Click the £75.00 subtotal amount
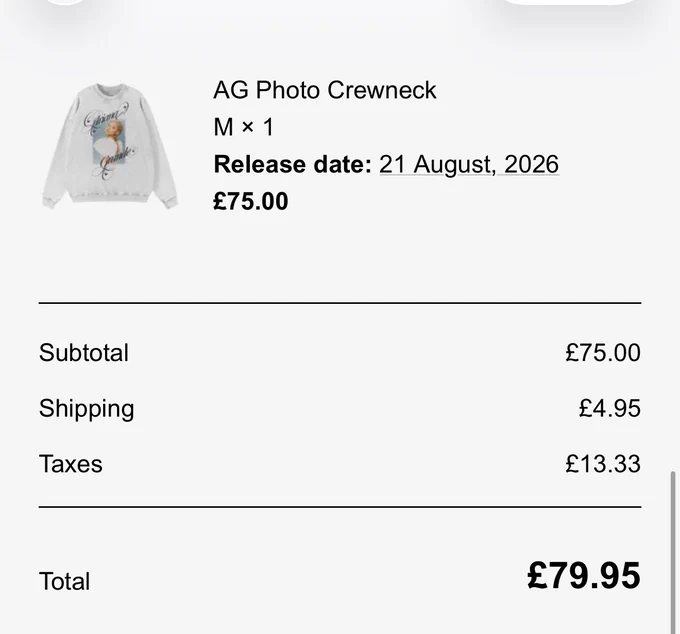This screenshot has height=634, width=680. 603,353
